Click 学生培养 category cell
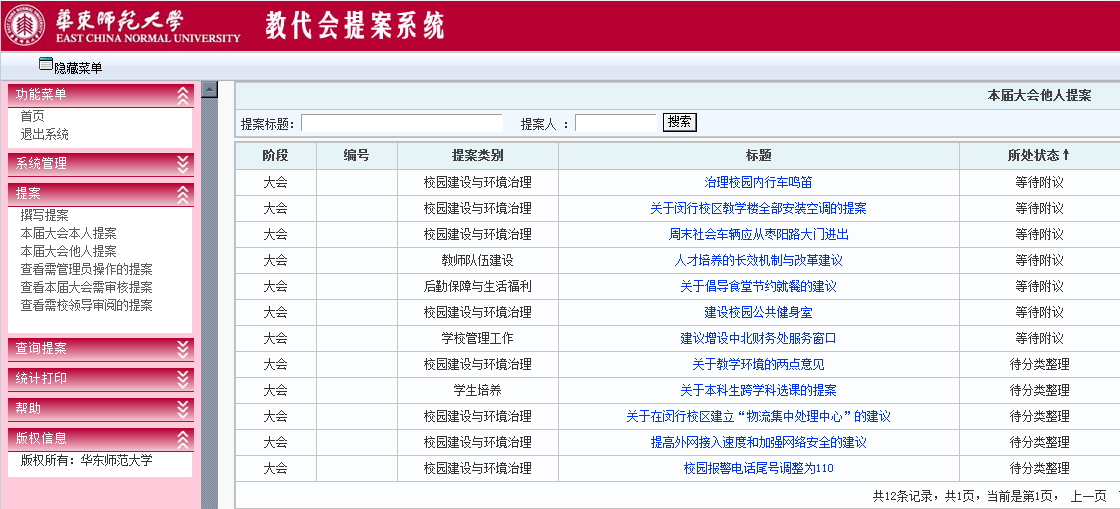1120x509 pixels. pyautogui.click(x=477, y=390)
